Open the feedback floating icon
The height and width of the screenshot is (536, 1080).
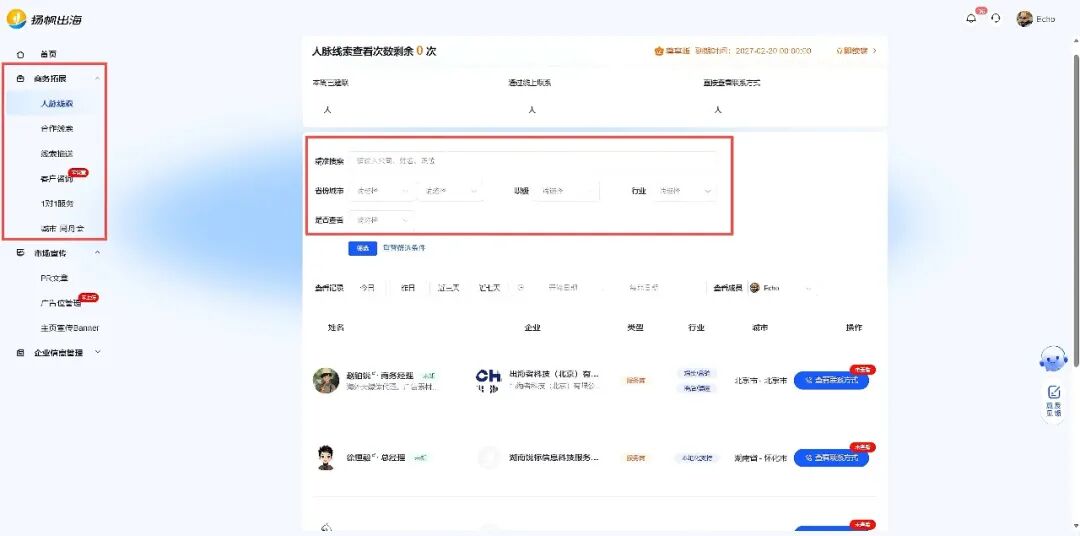pos(1053,401)
